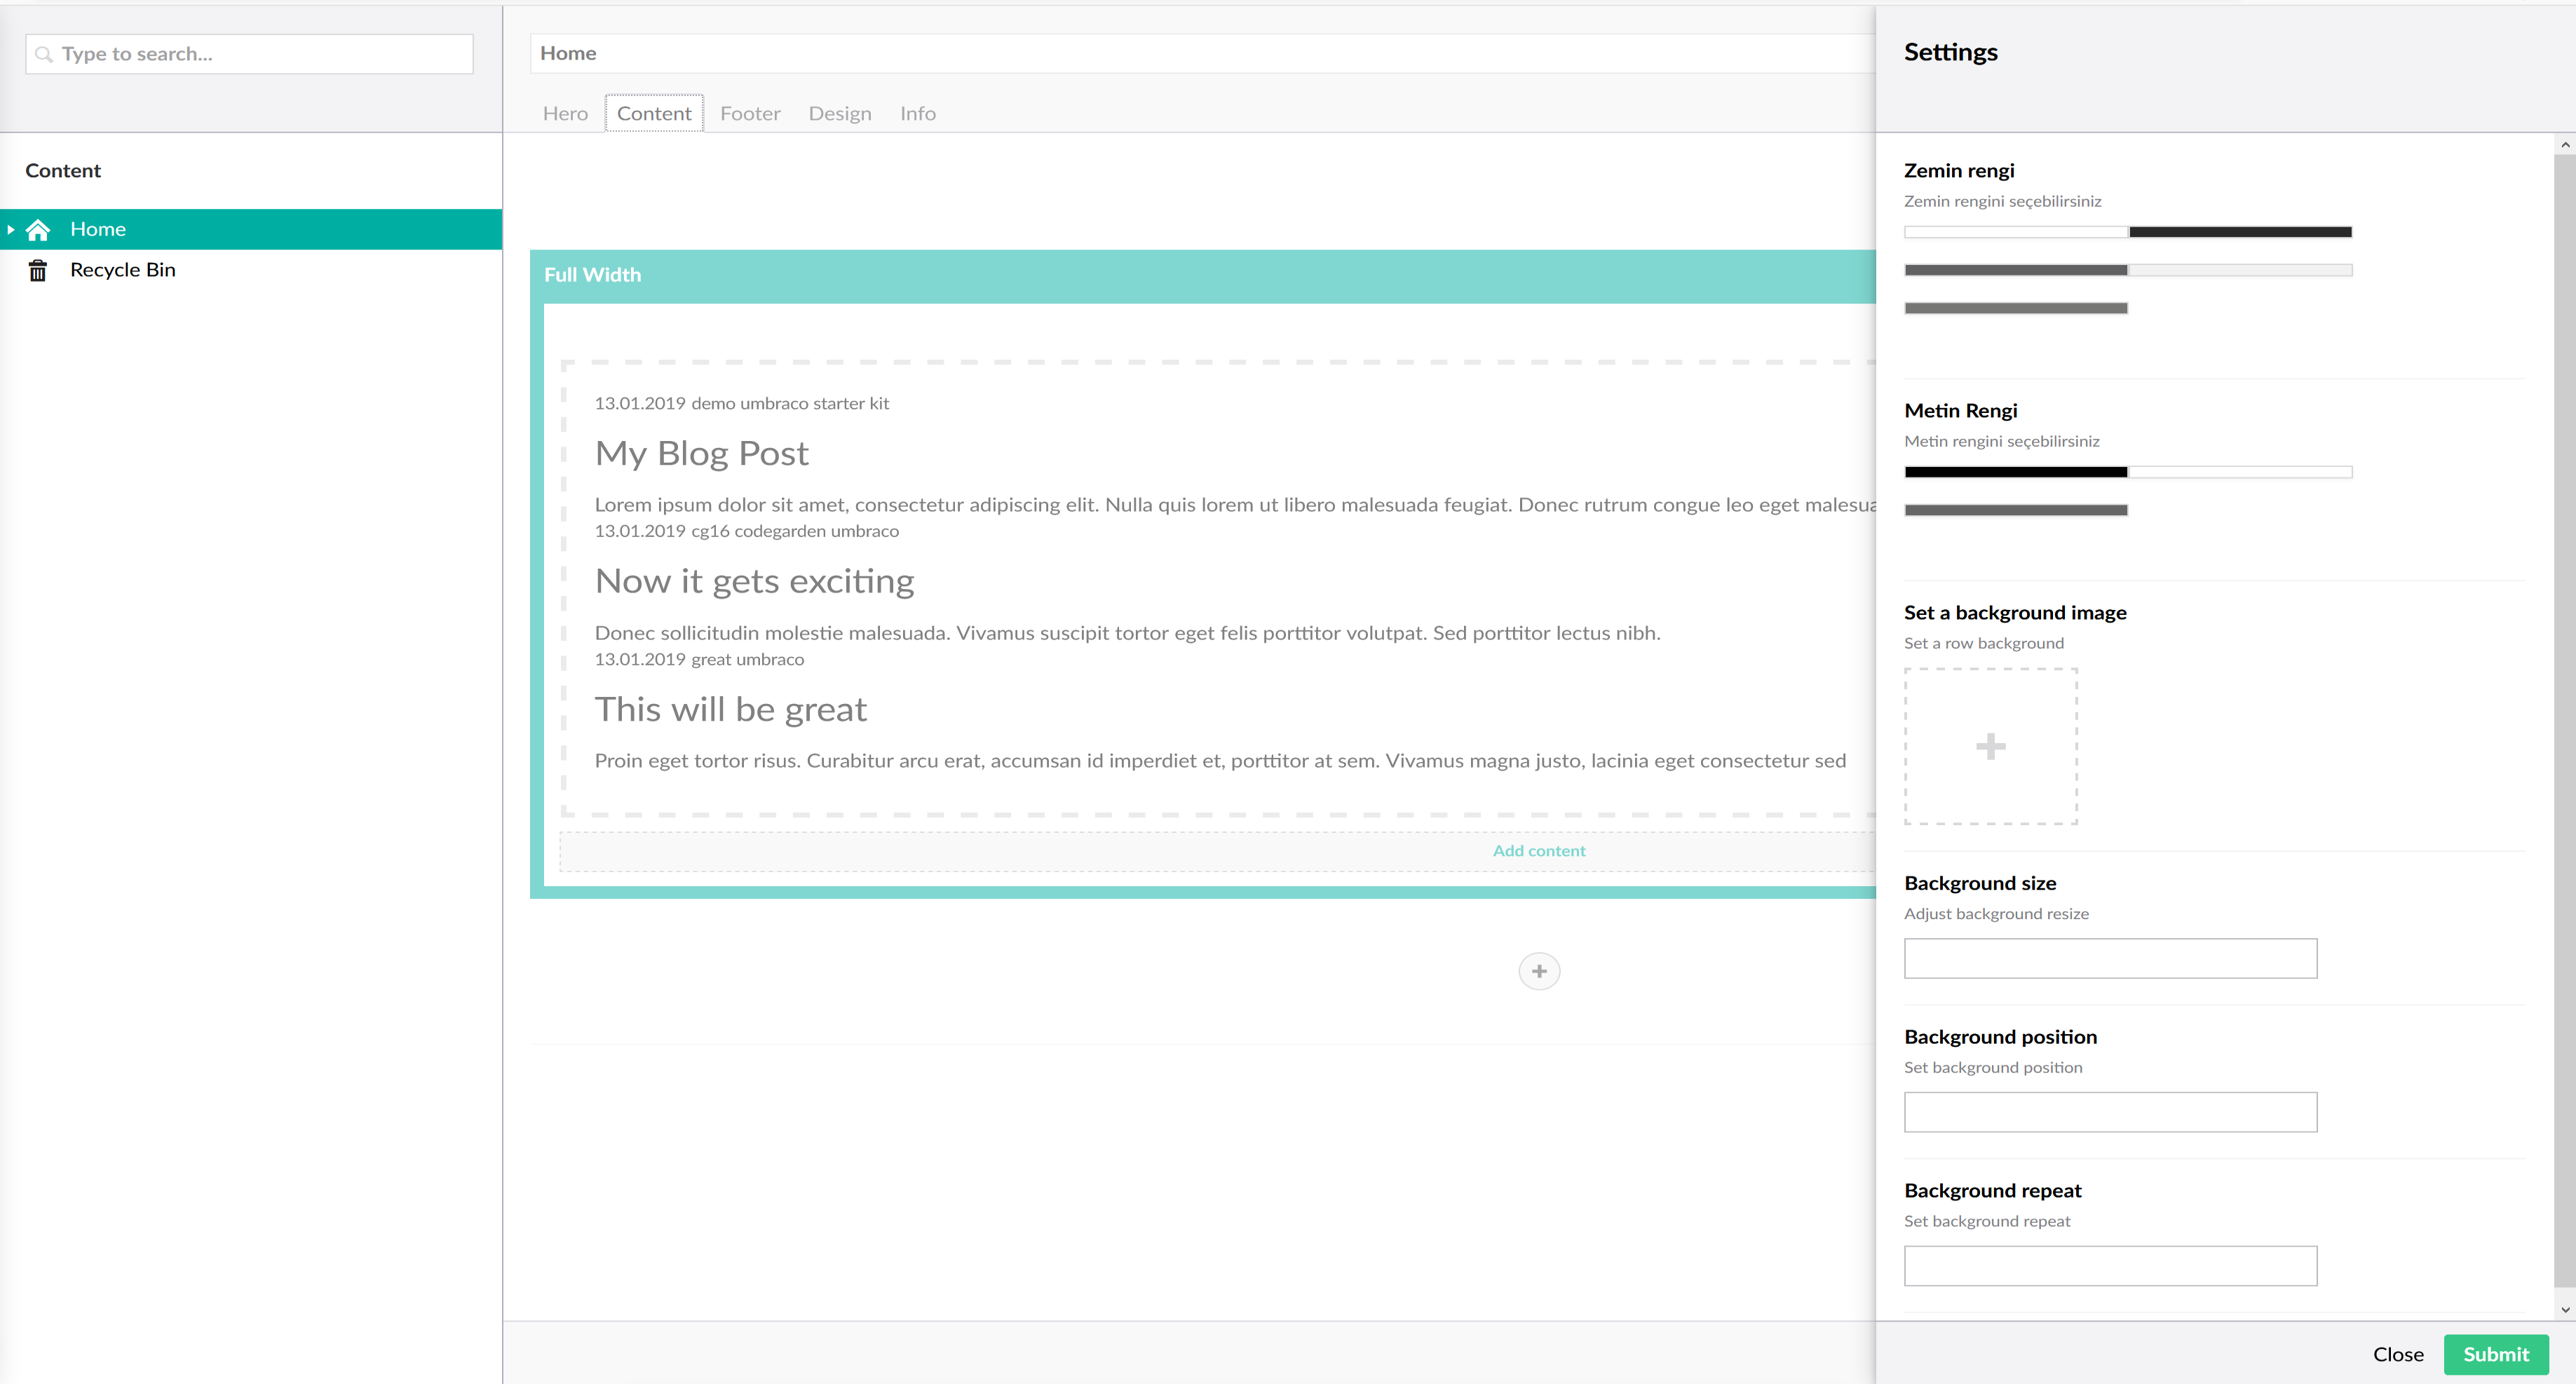
Task: Pick near-black swatch under Zemin rengi
Action: [x=2240, y=232]
